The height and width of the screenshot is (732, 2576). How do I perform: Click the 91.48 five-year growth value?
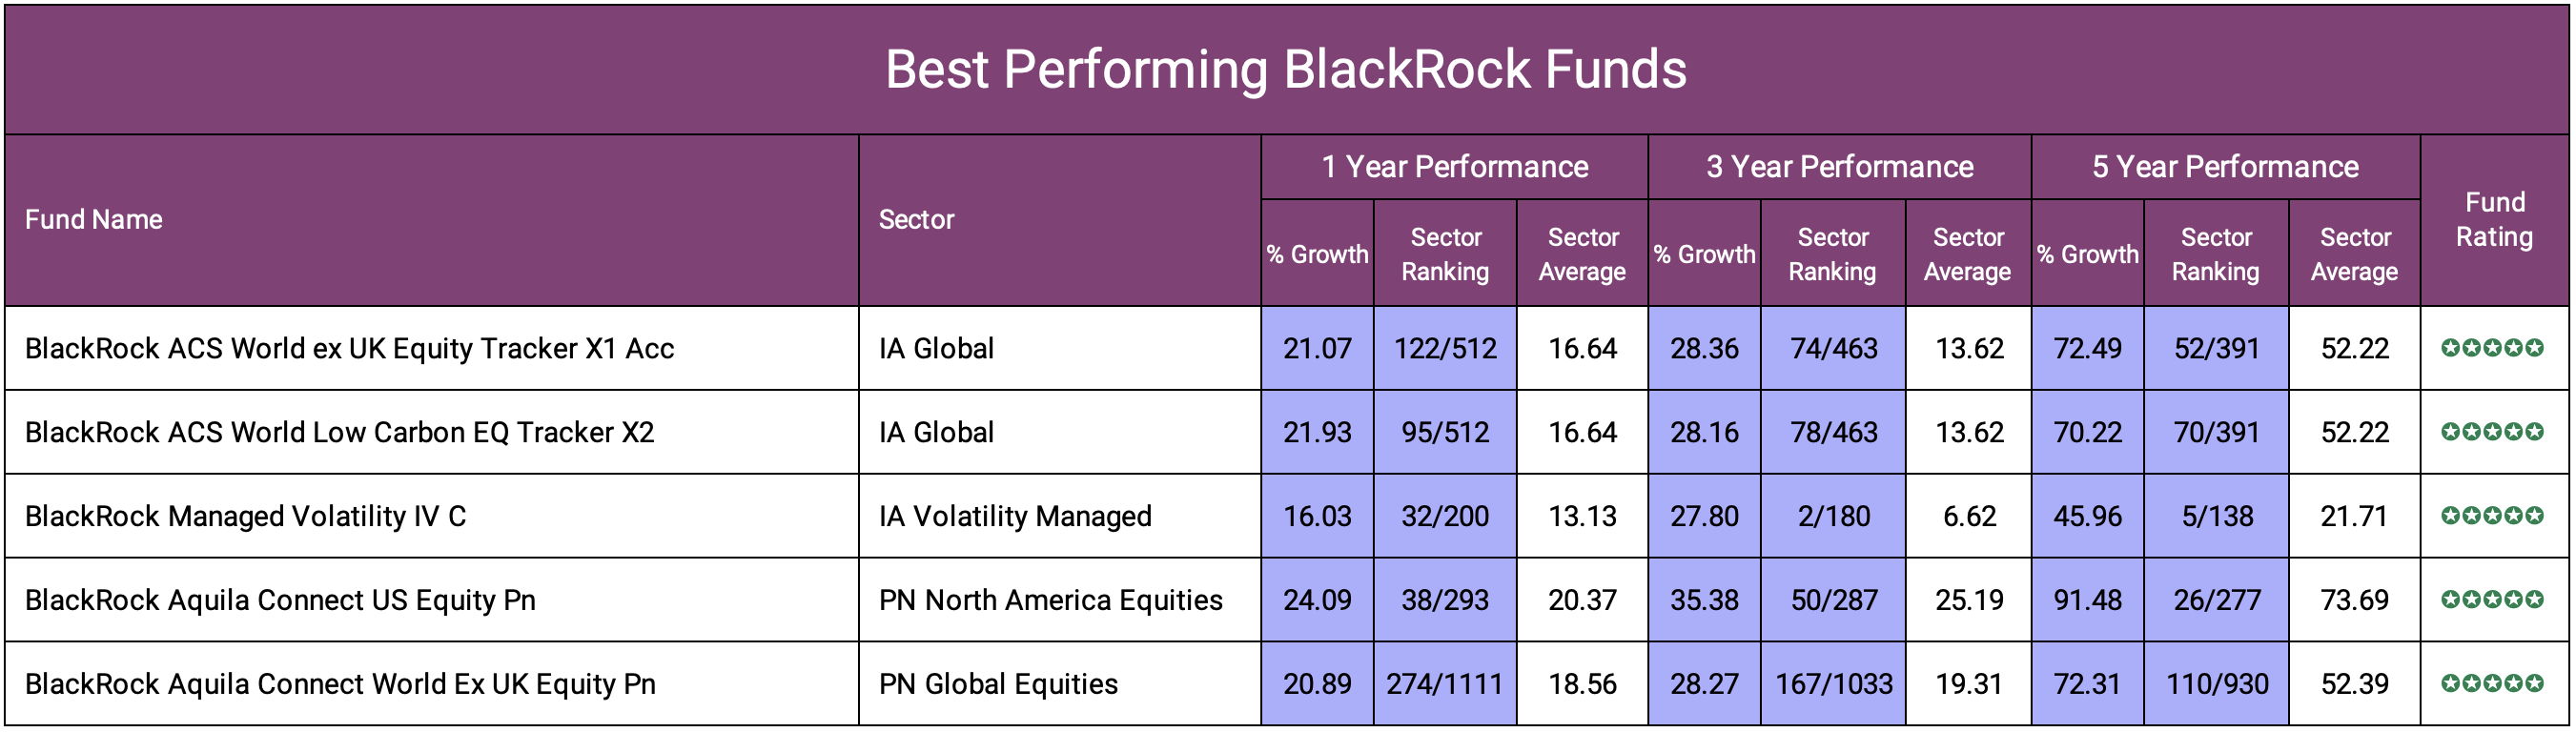2087,600
